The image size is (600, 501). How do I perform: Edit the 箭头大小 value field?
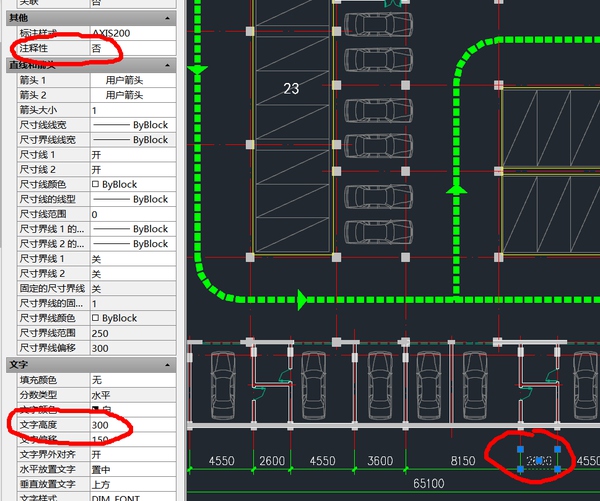point(130,110)
